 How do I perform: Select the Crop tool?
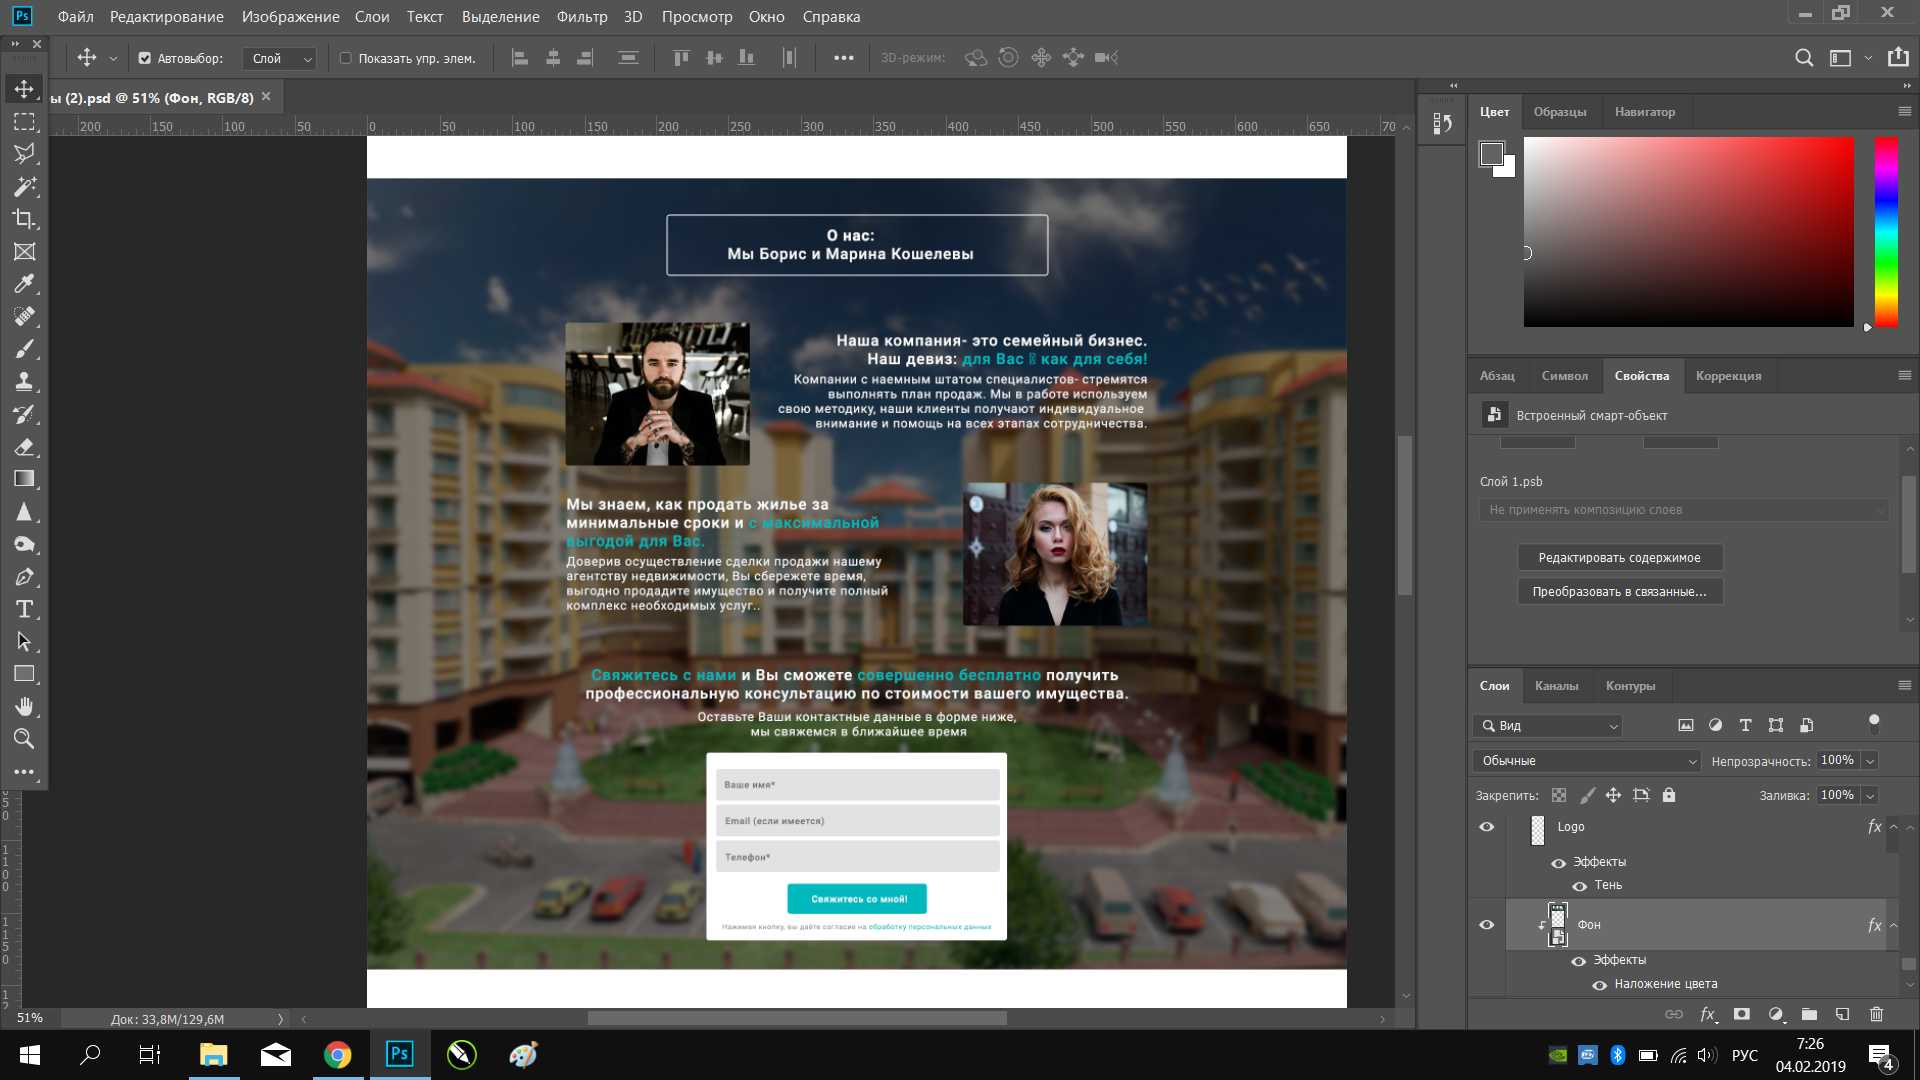(x=24, y=219)
